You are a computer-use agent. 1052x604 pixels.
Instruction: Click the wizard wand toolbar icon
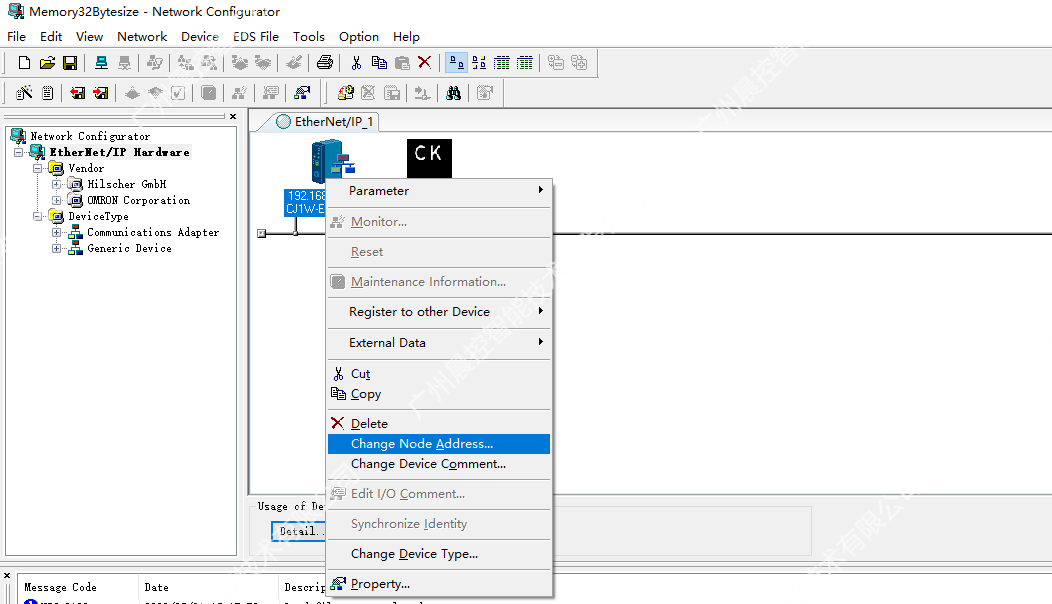tap(24, 93)
